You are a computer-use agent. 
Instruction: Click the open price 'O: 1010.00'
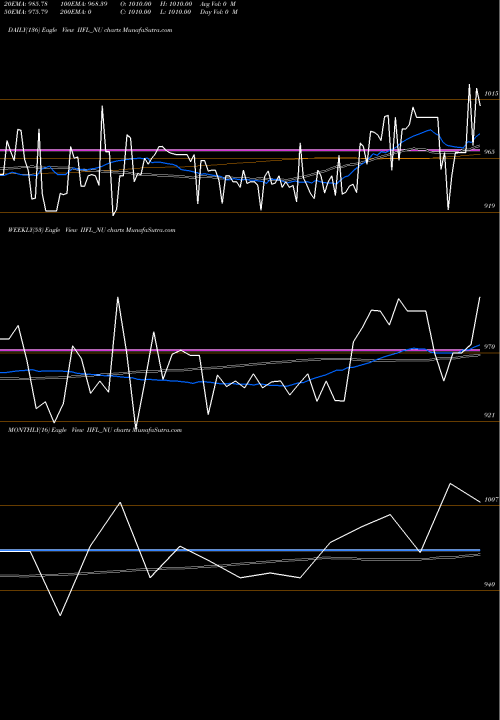(136, 4)
